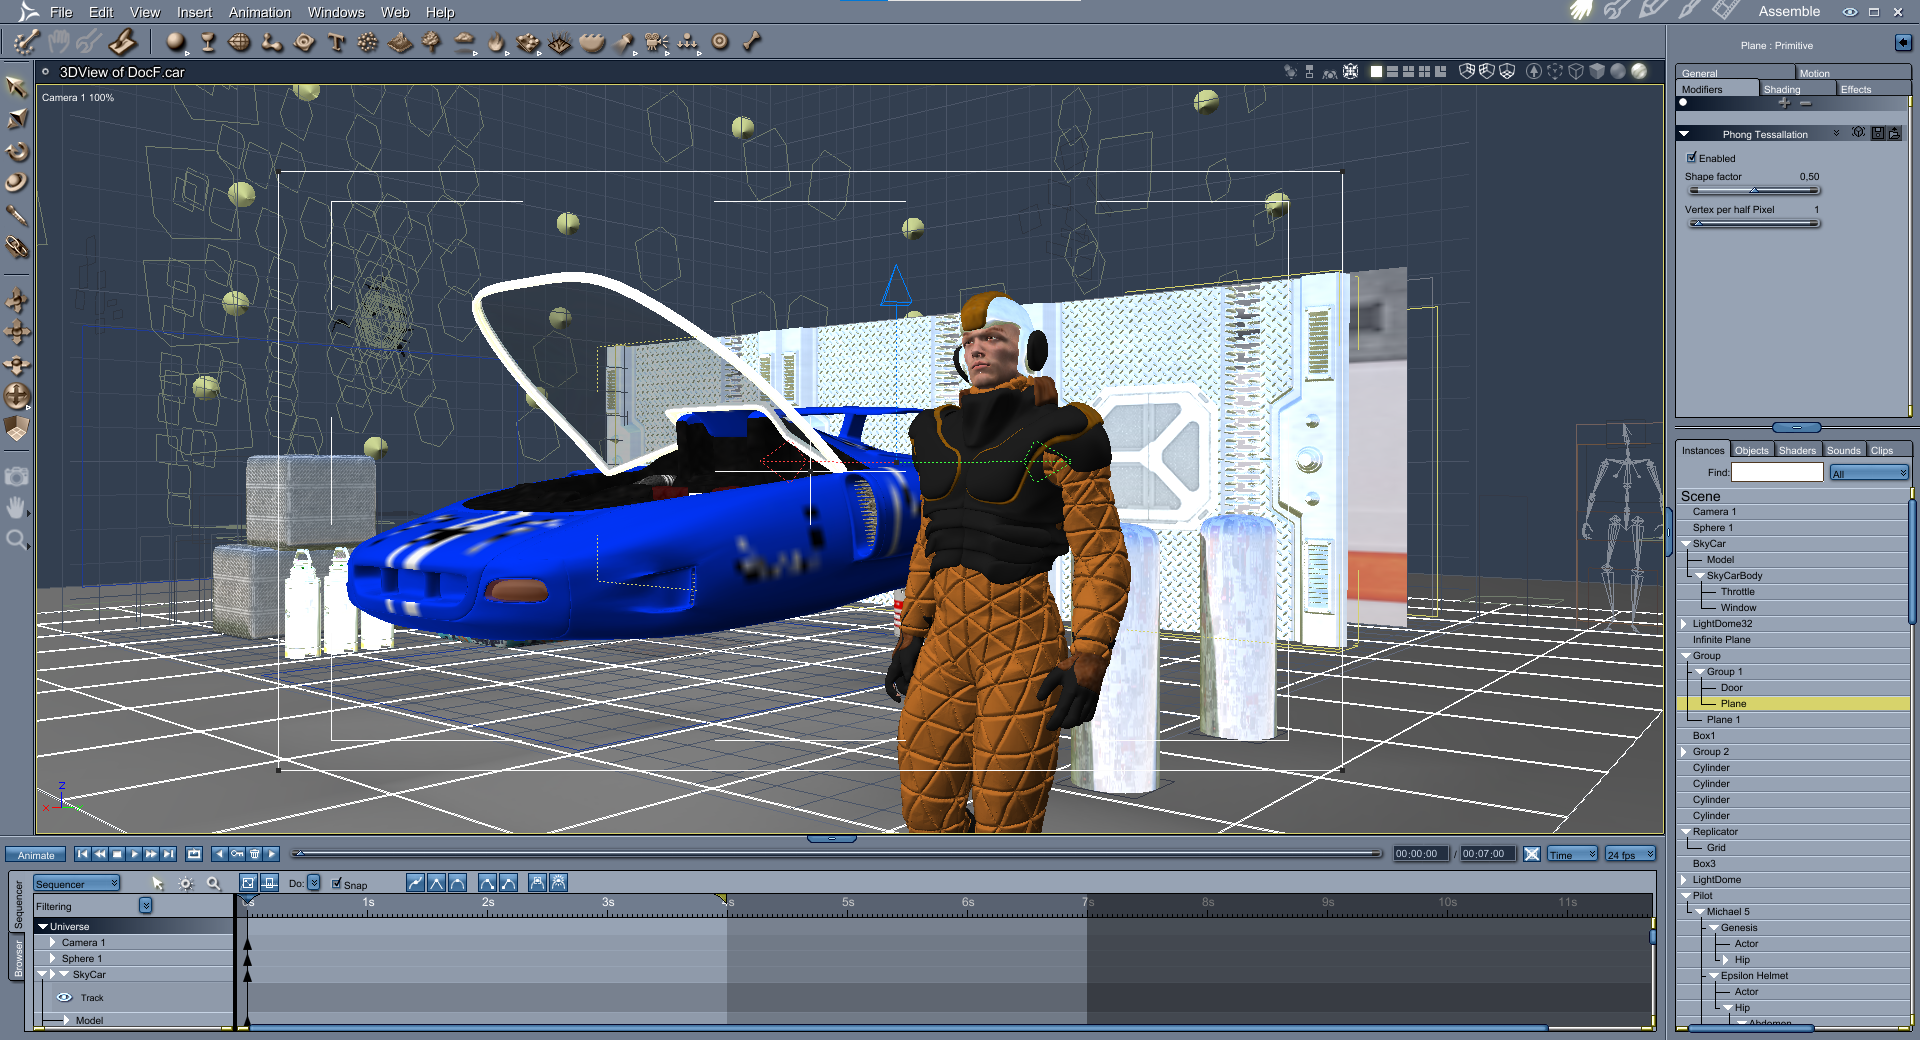The height and width of the screenshot is (1040, 1920).
Task: Open the Animation menu
Action: pos(259,12)
